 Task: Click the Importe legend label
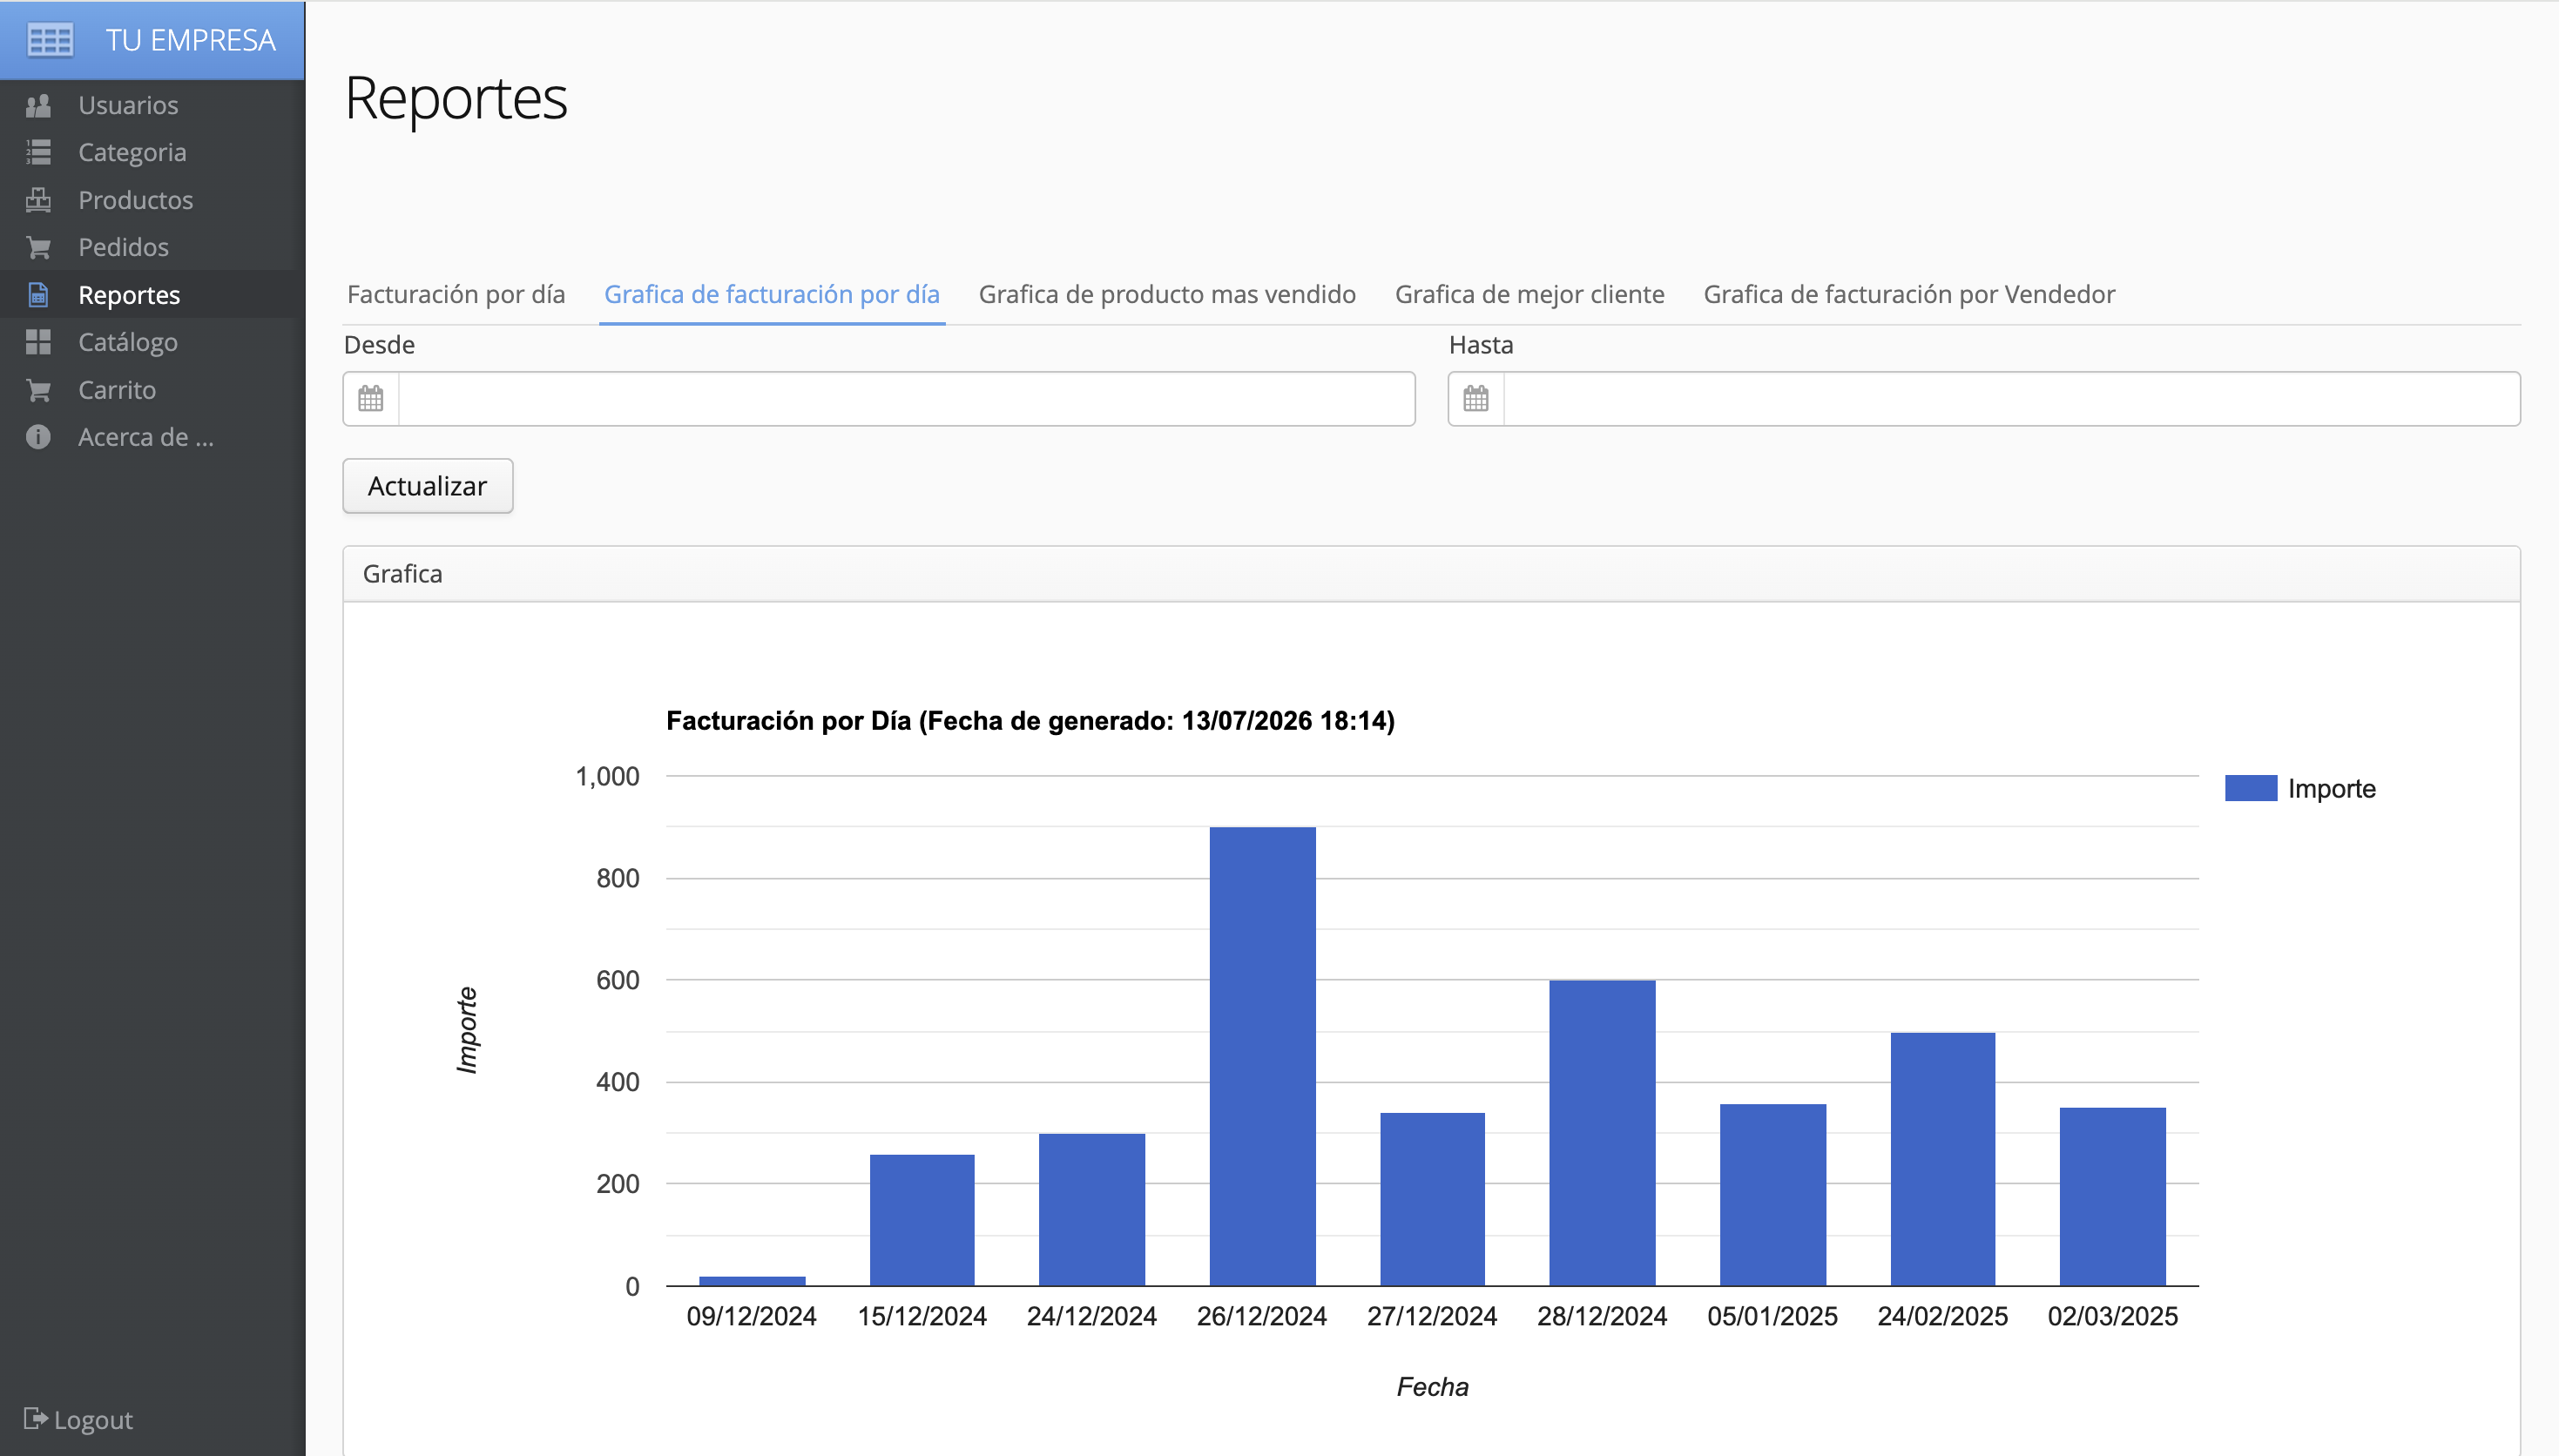tap(2331, 789)
